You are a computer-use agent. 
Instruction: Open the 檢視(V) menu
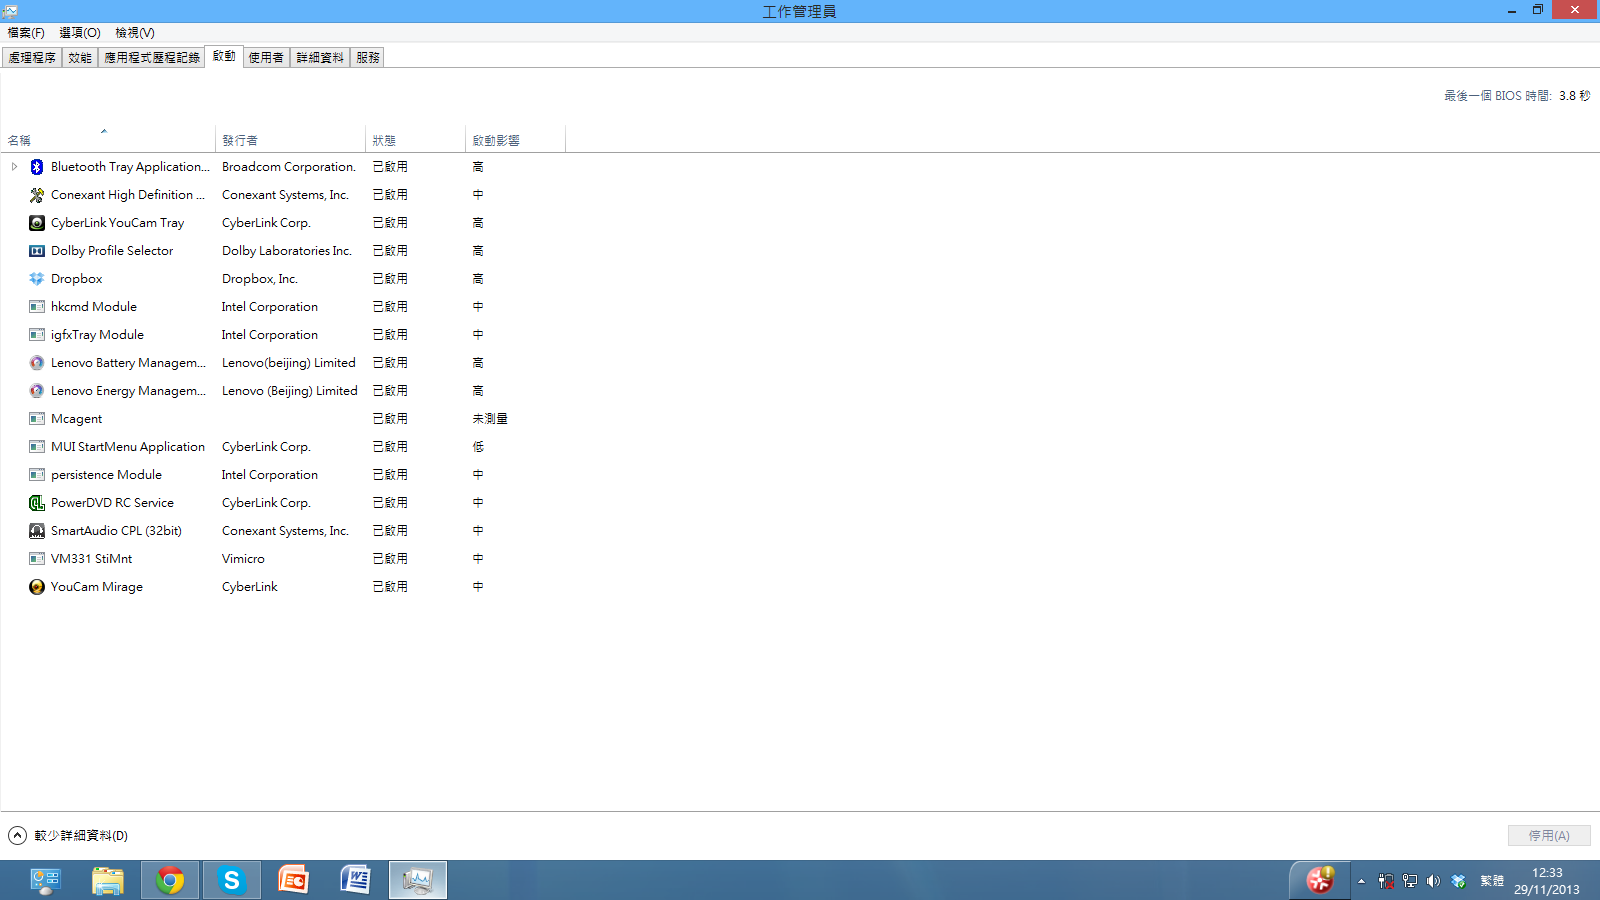(135, 33)
